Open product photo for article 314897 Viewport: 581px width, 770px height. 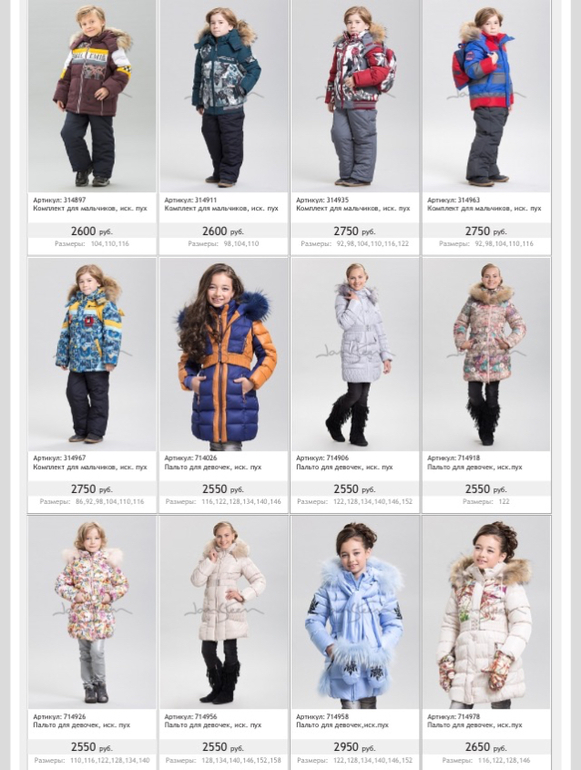[x=92, y=96]
